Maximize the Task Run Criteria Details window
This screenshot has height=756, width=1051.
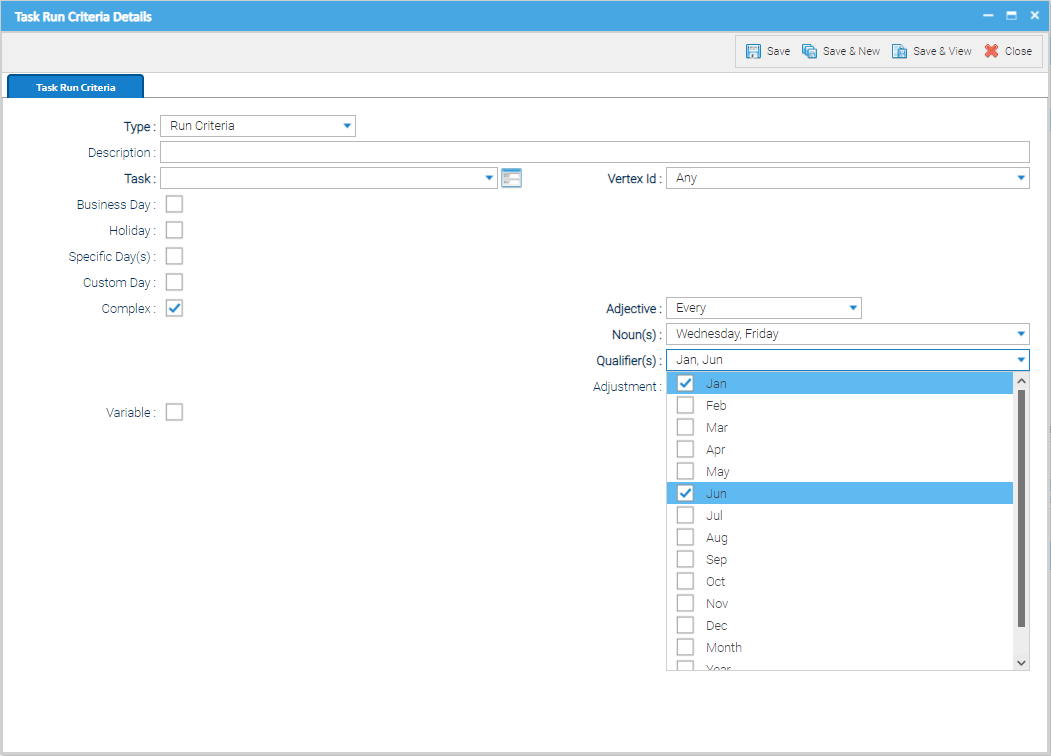pos(1011,16)
